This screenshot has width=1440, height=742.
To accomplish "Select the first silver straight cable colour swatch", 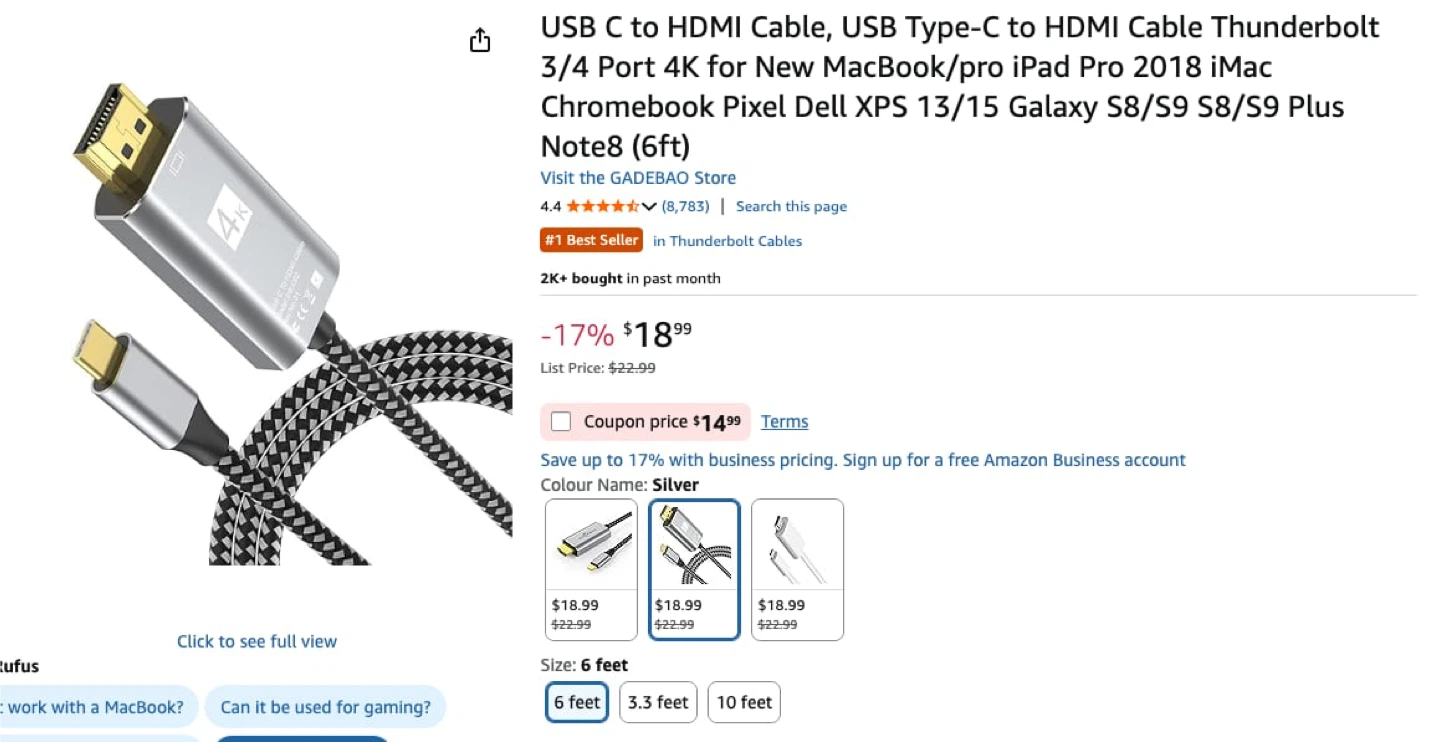I will click(591, 569).
